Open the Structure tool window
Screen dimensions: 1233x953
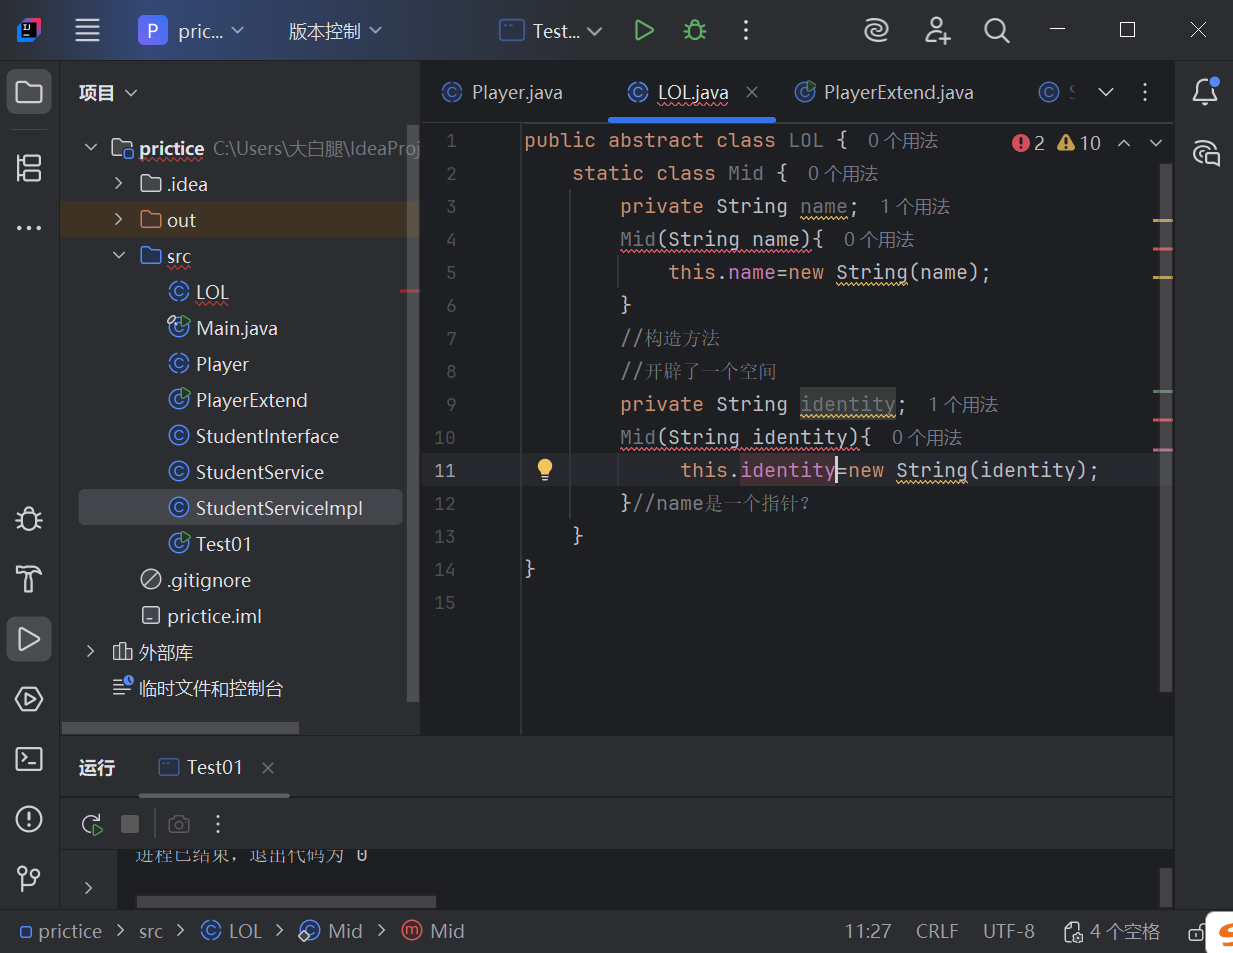29,167
